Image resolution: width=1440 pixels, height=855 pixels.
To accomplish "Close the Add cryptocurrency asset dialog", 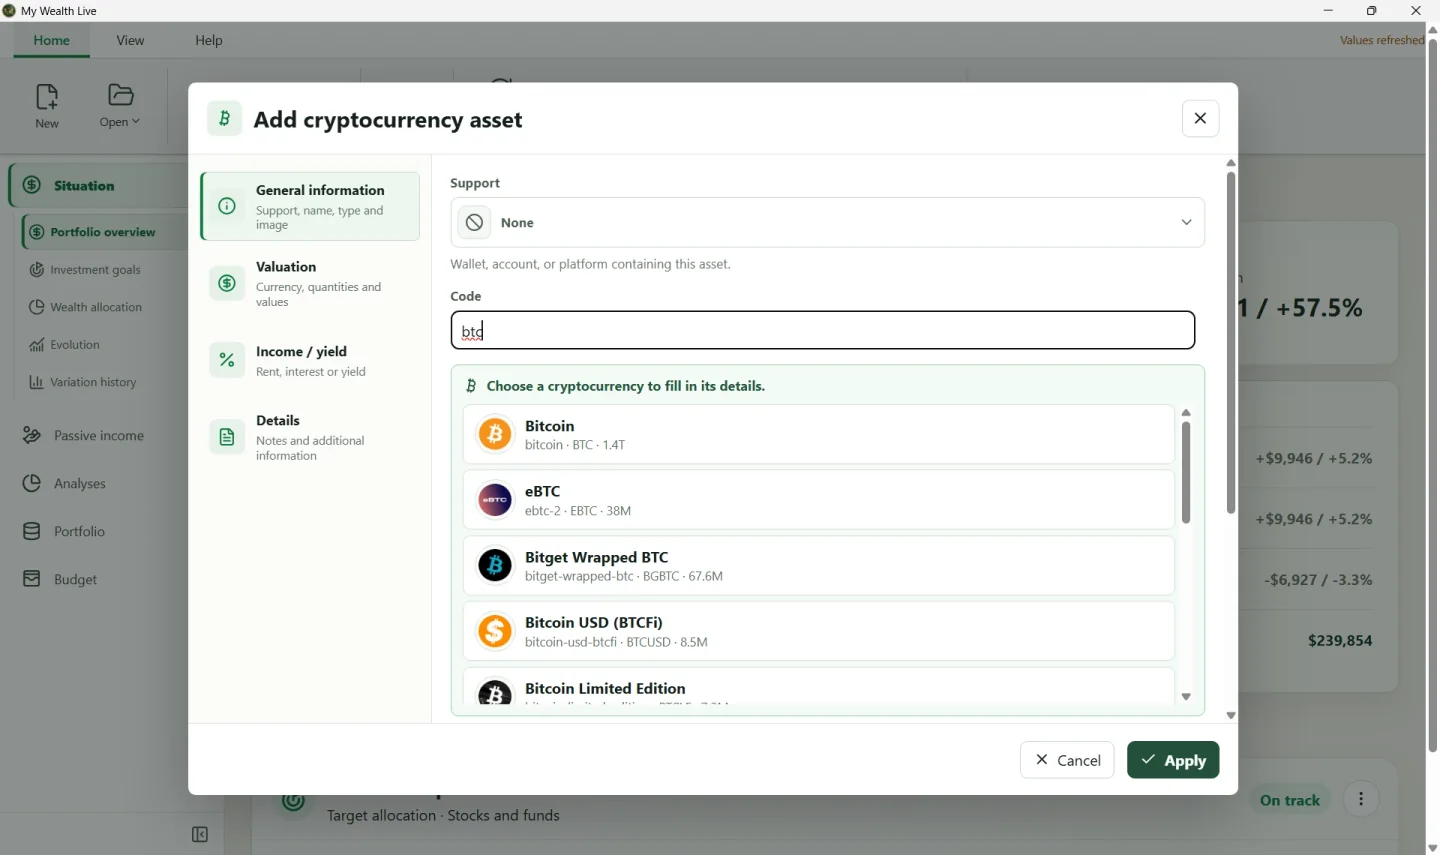I will tap(1200, 118).
